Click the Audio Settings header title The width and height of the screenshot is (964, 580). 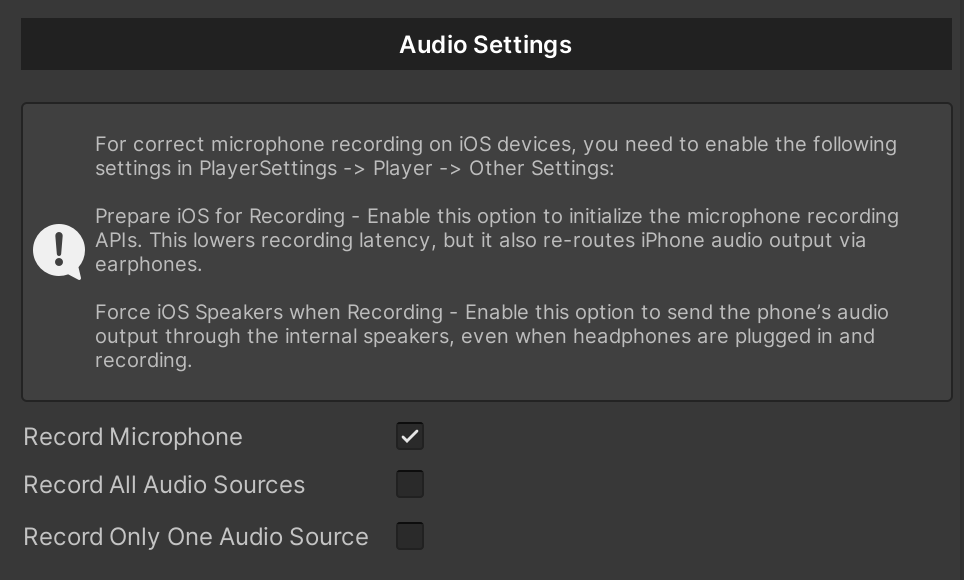point(486,44)
